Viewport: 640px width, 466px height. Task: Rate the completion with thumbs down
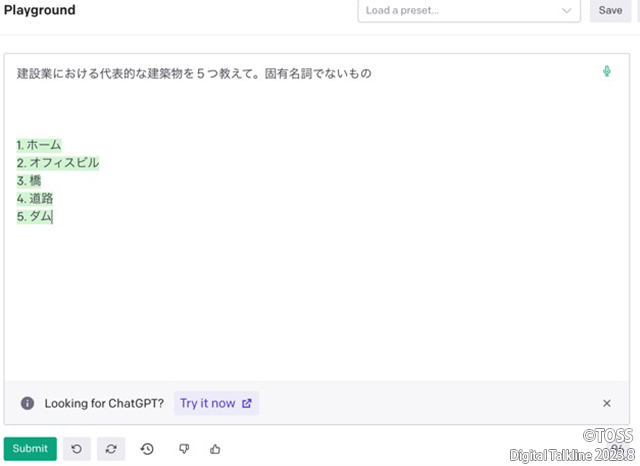(x=183, y=449)
